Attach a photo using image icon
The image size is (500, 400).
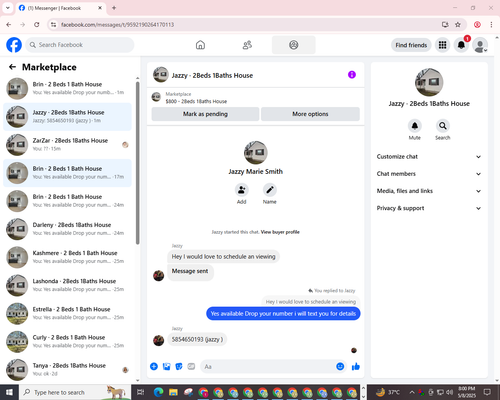coord(166,367)
